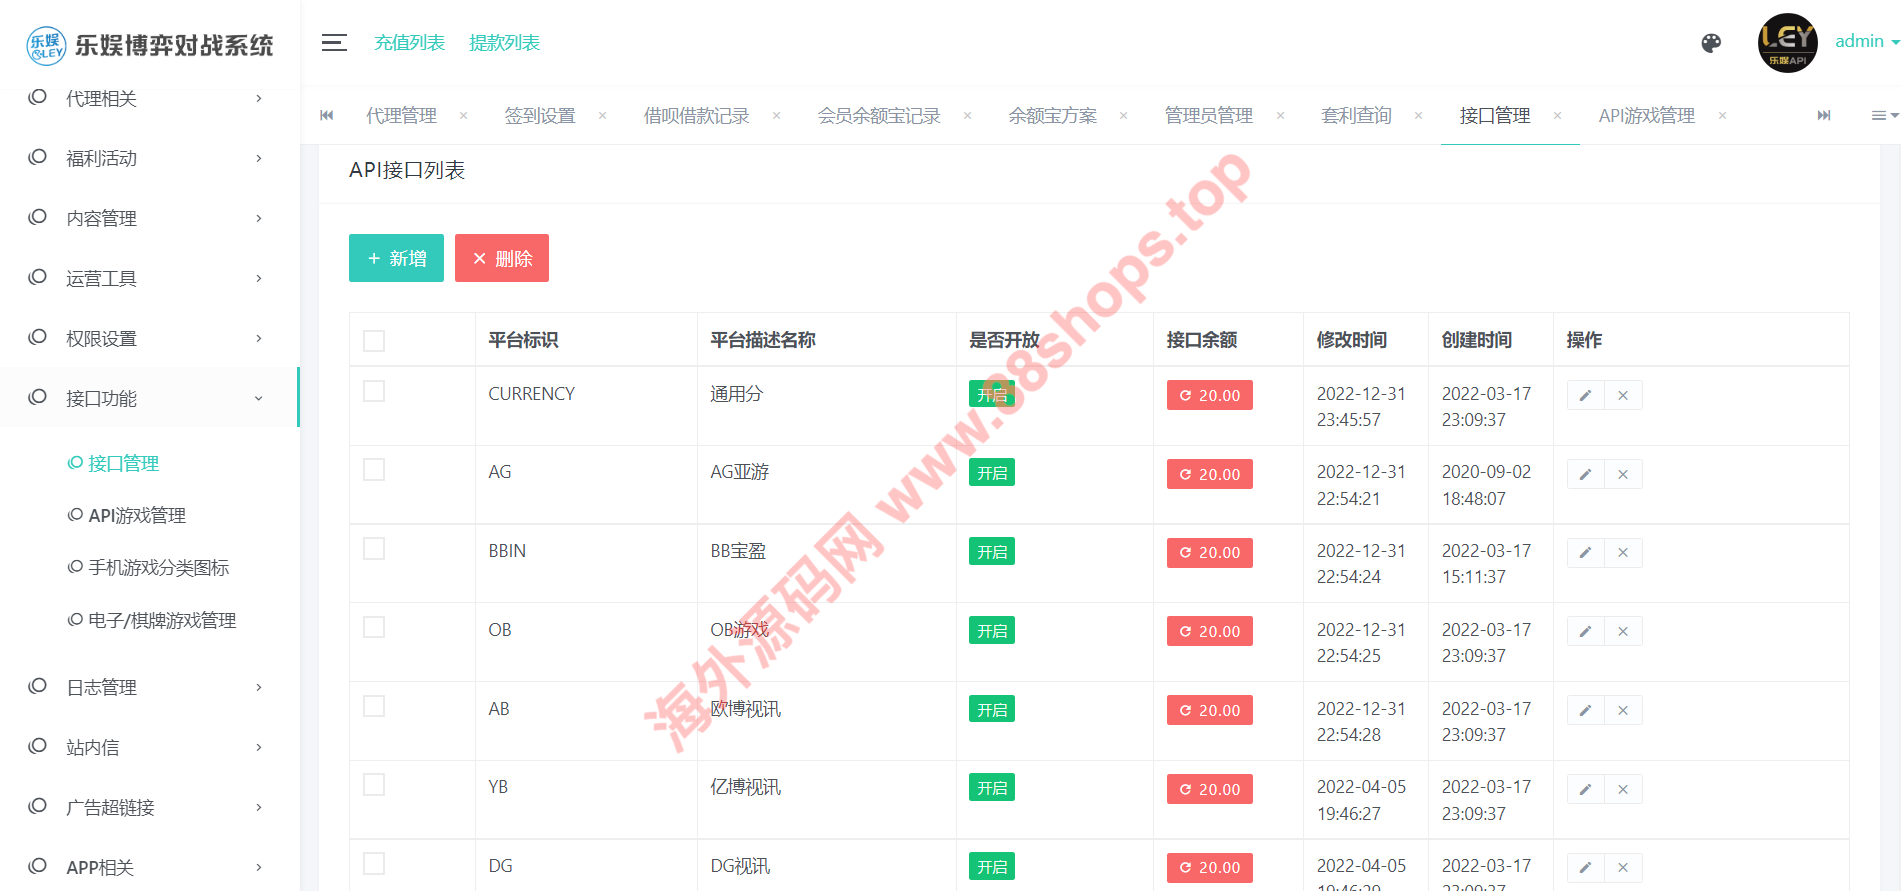Click the edit pencil for YB row
Viewport: 1901px width, 891px height.
[1585, 790]
